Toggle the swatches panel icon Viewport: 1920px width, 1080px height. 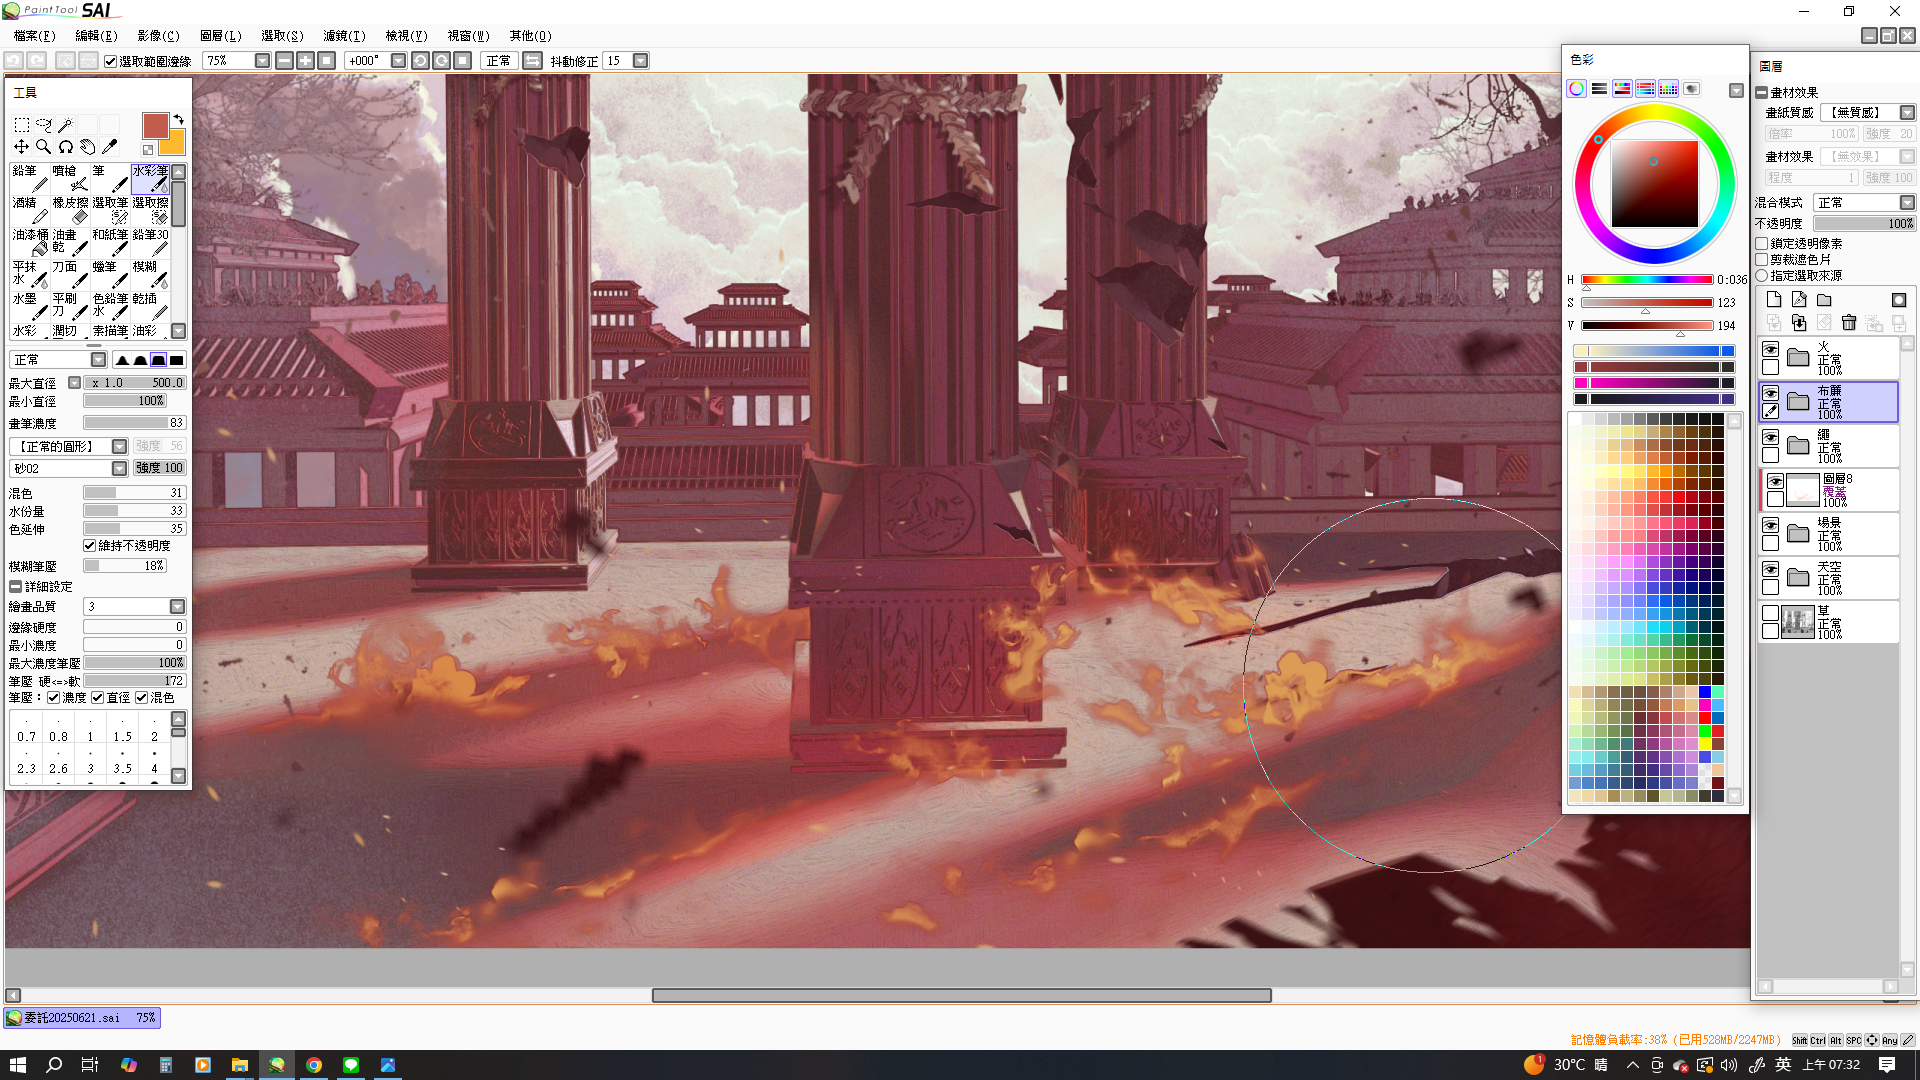pyautogui.click(x=1668, y=89)
